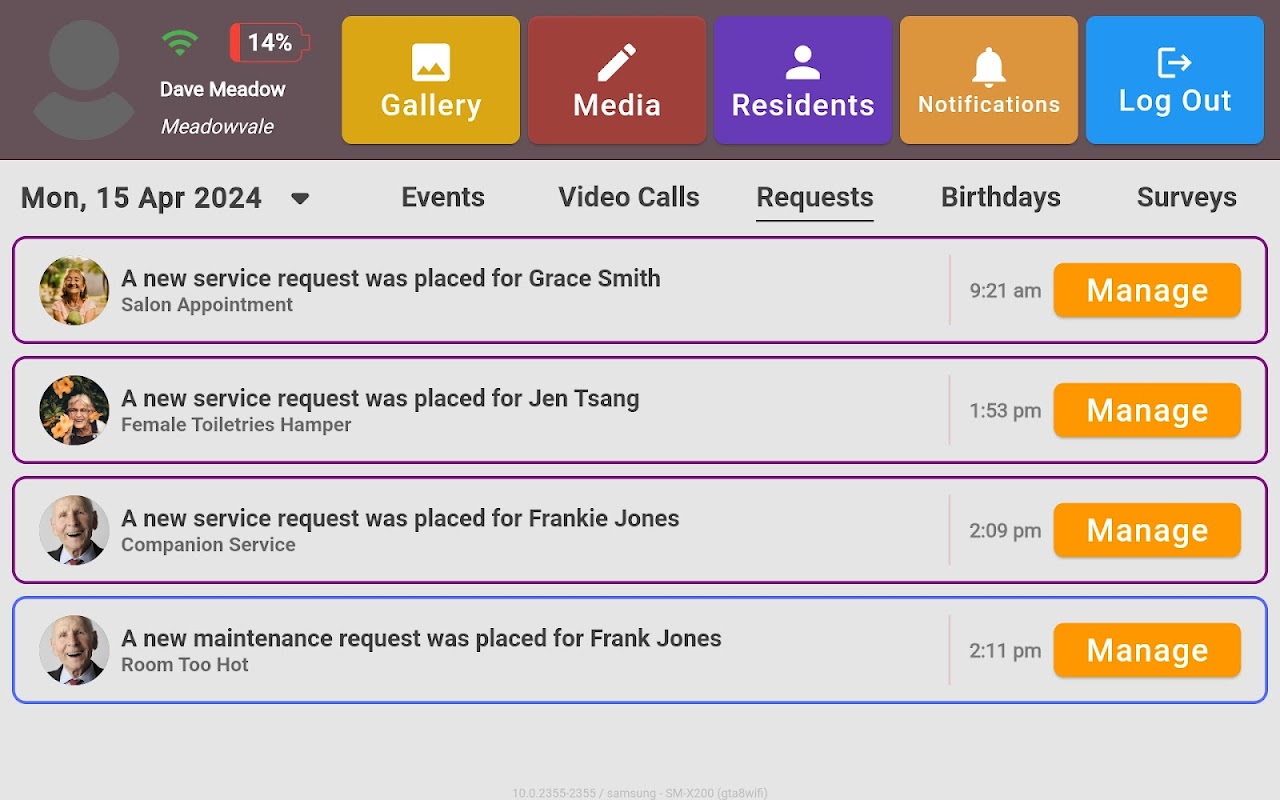Tap the red battery indicator icon
The width and height of the screenshot is (1280, 800).
(269, 43)
